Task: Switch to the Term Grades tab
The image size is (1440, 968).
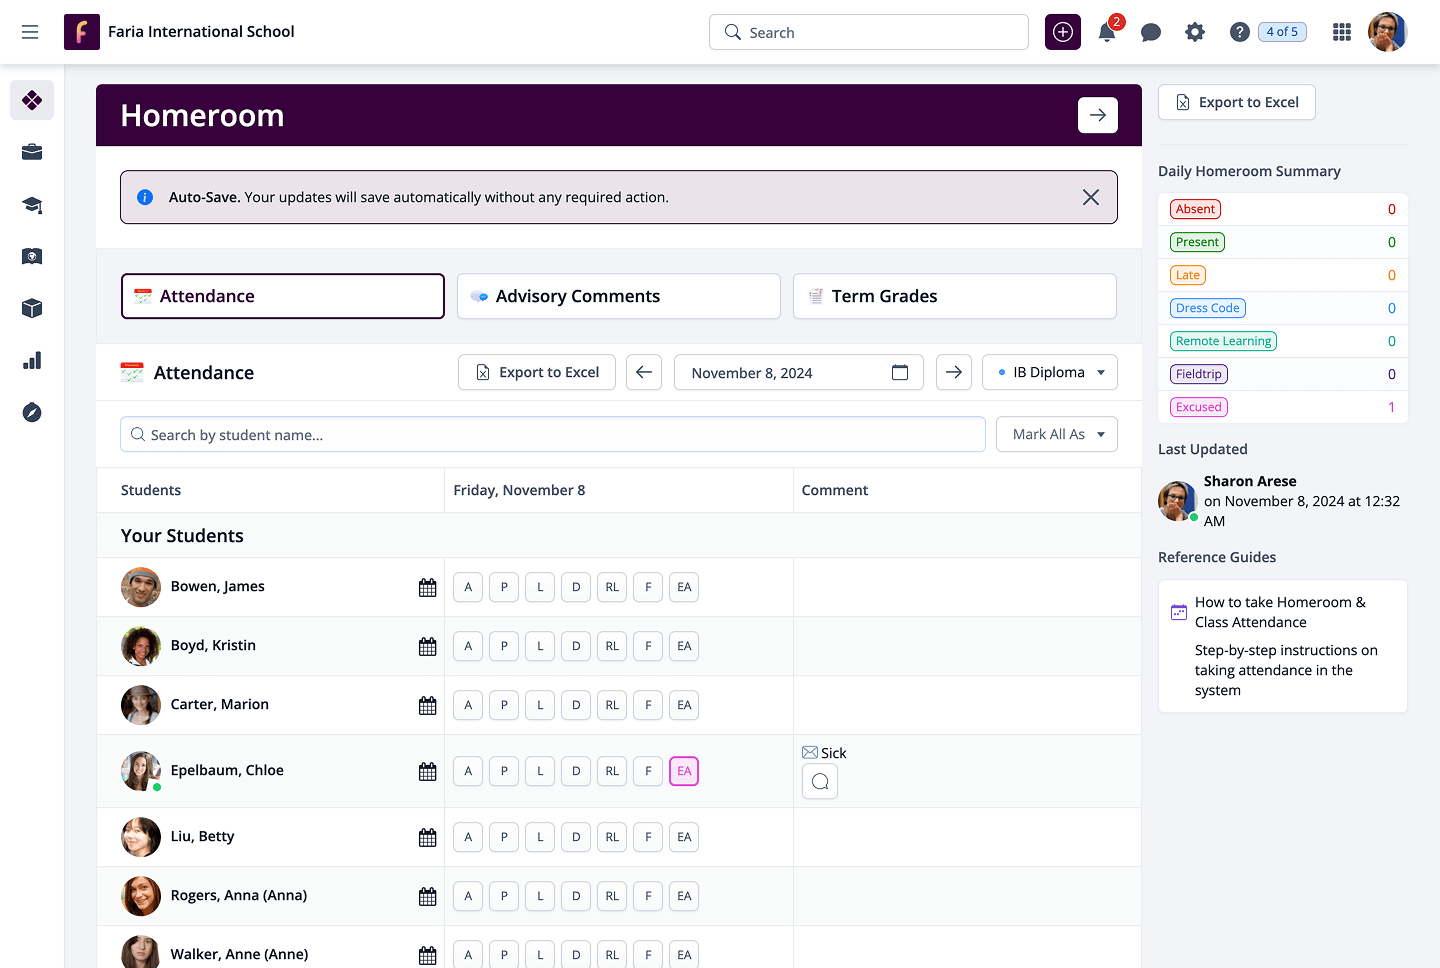Action: (954, 296)
